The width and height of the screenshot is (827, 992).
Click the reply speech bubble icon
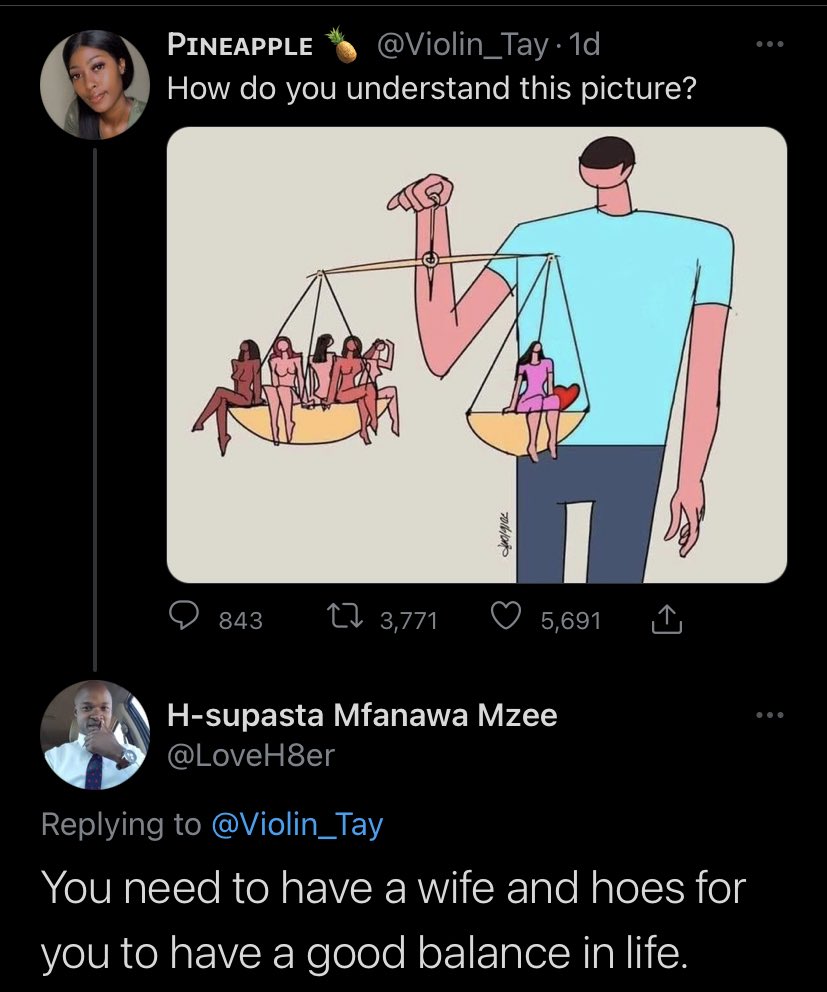tap(183, 620)
